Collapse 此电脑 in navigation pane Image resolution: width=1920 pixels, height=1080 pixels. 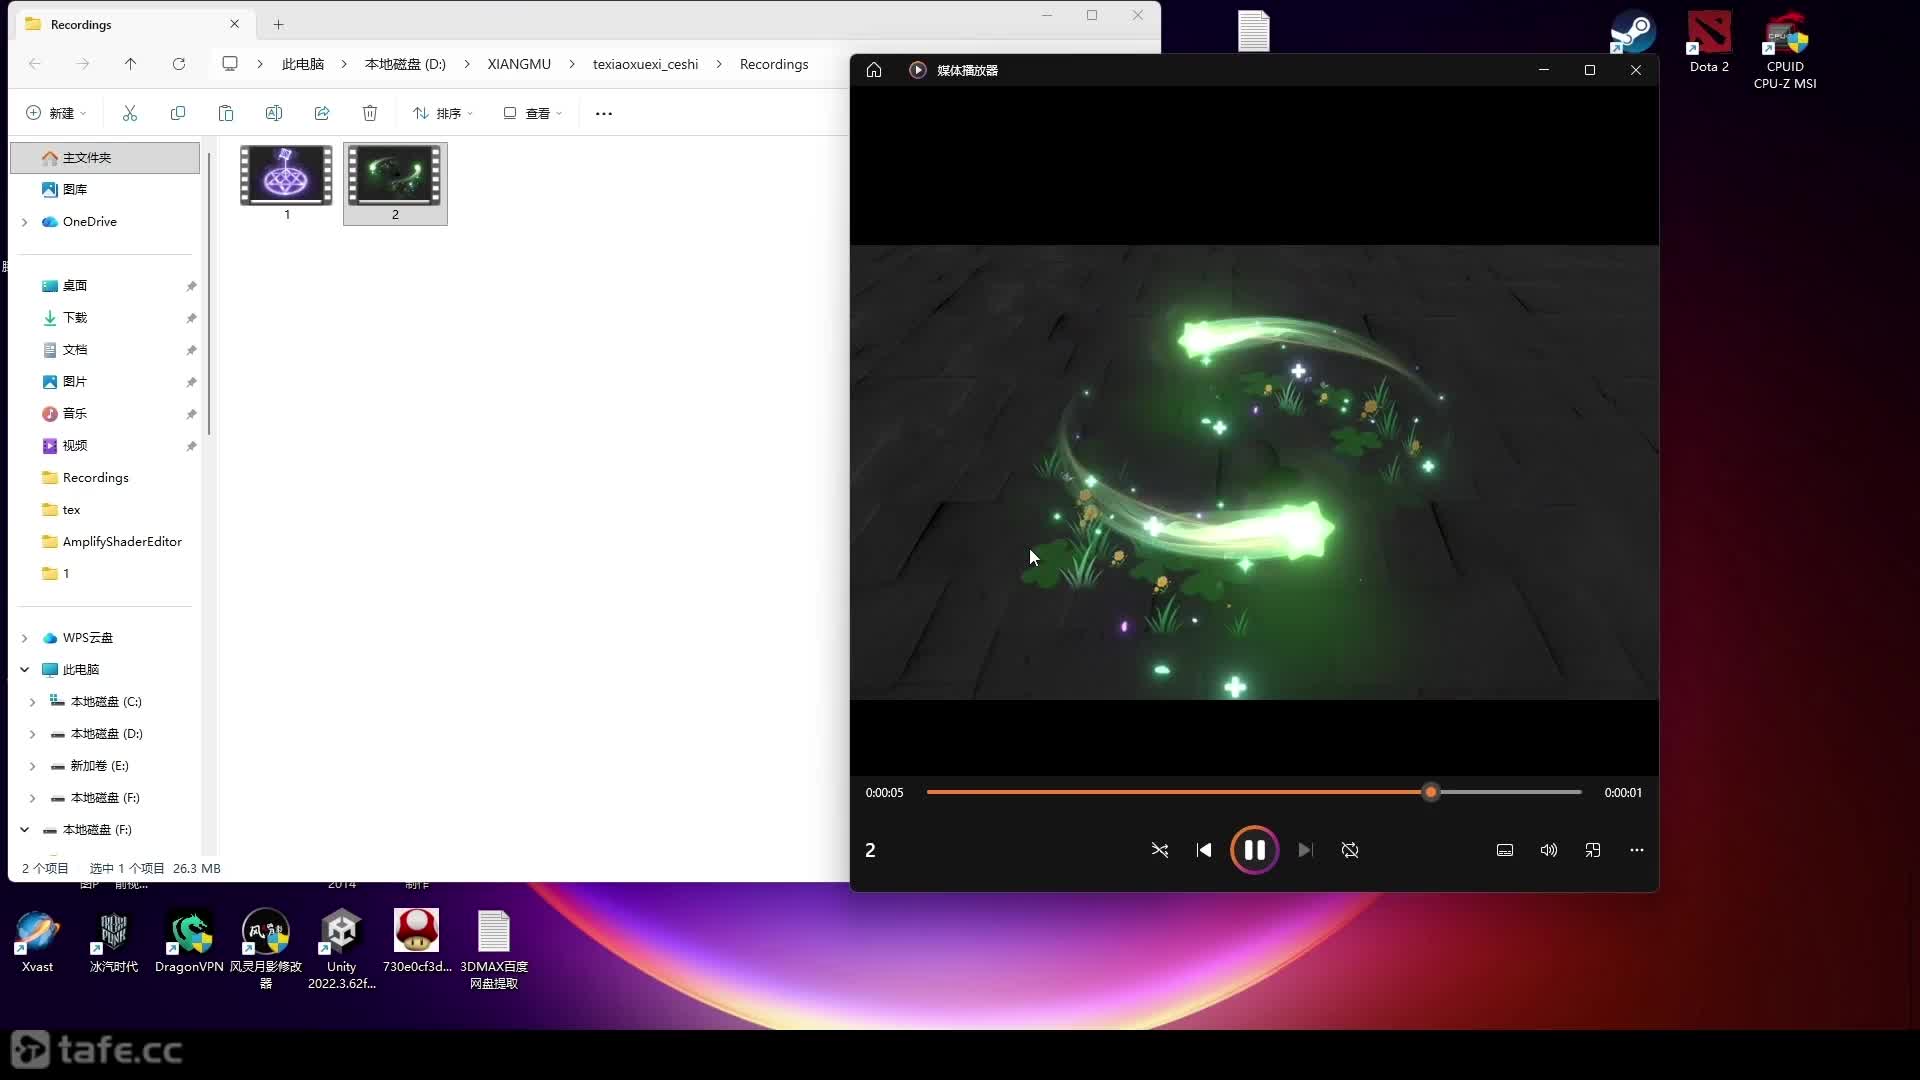[25, 670]
